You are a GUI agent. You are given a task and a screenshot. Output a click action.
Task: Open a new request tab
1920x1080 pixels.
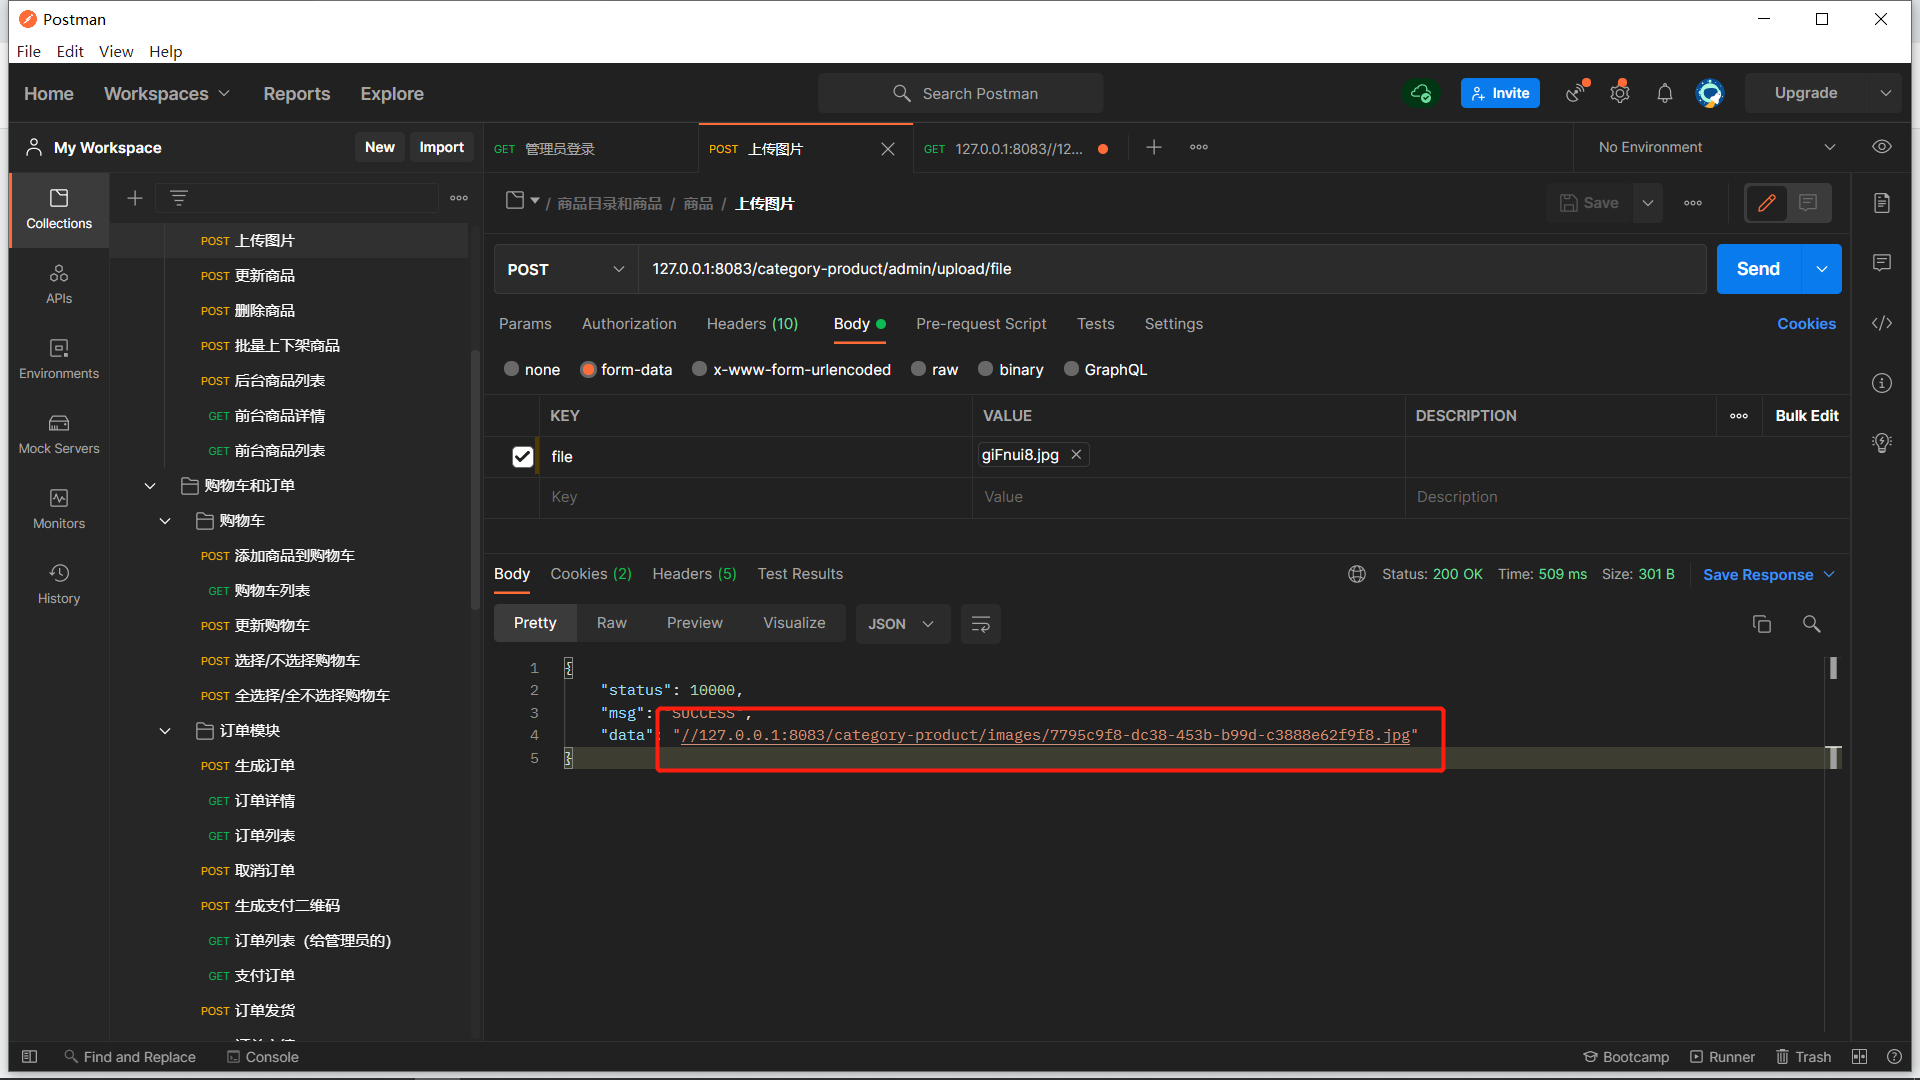(1153, 147)
